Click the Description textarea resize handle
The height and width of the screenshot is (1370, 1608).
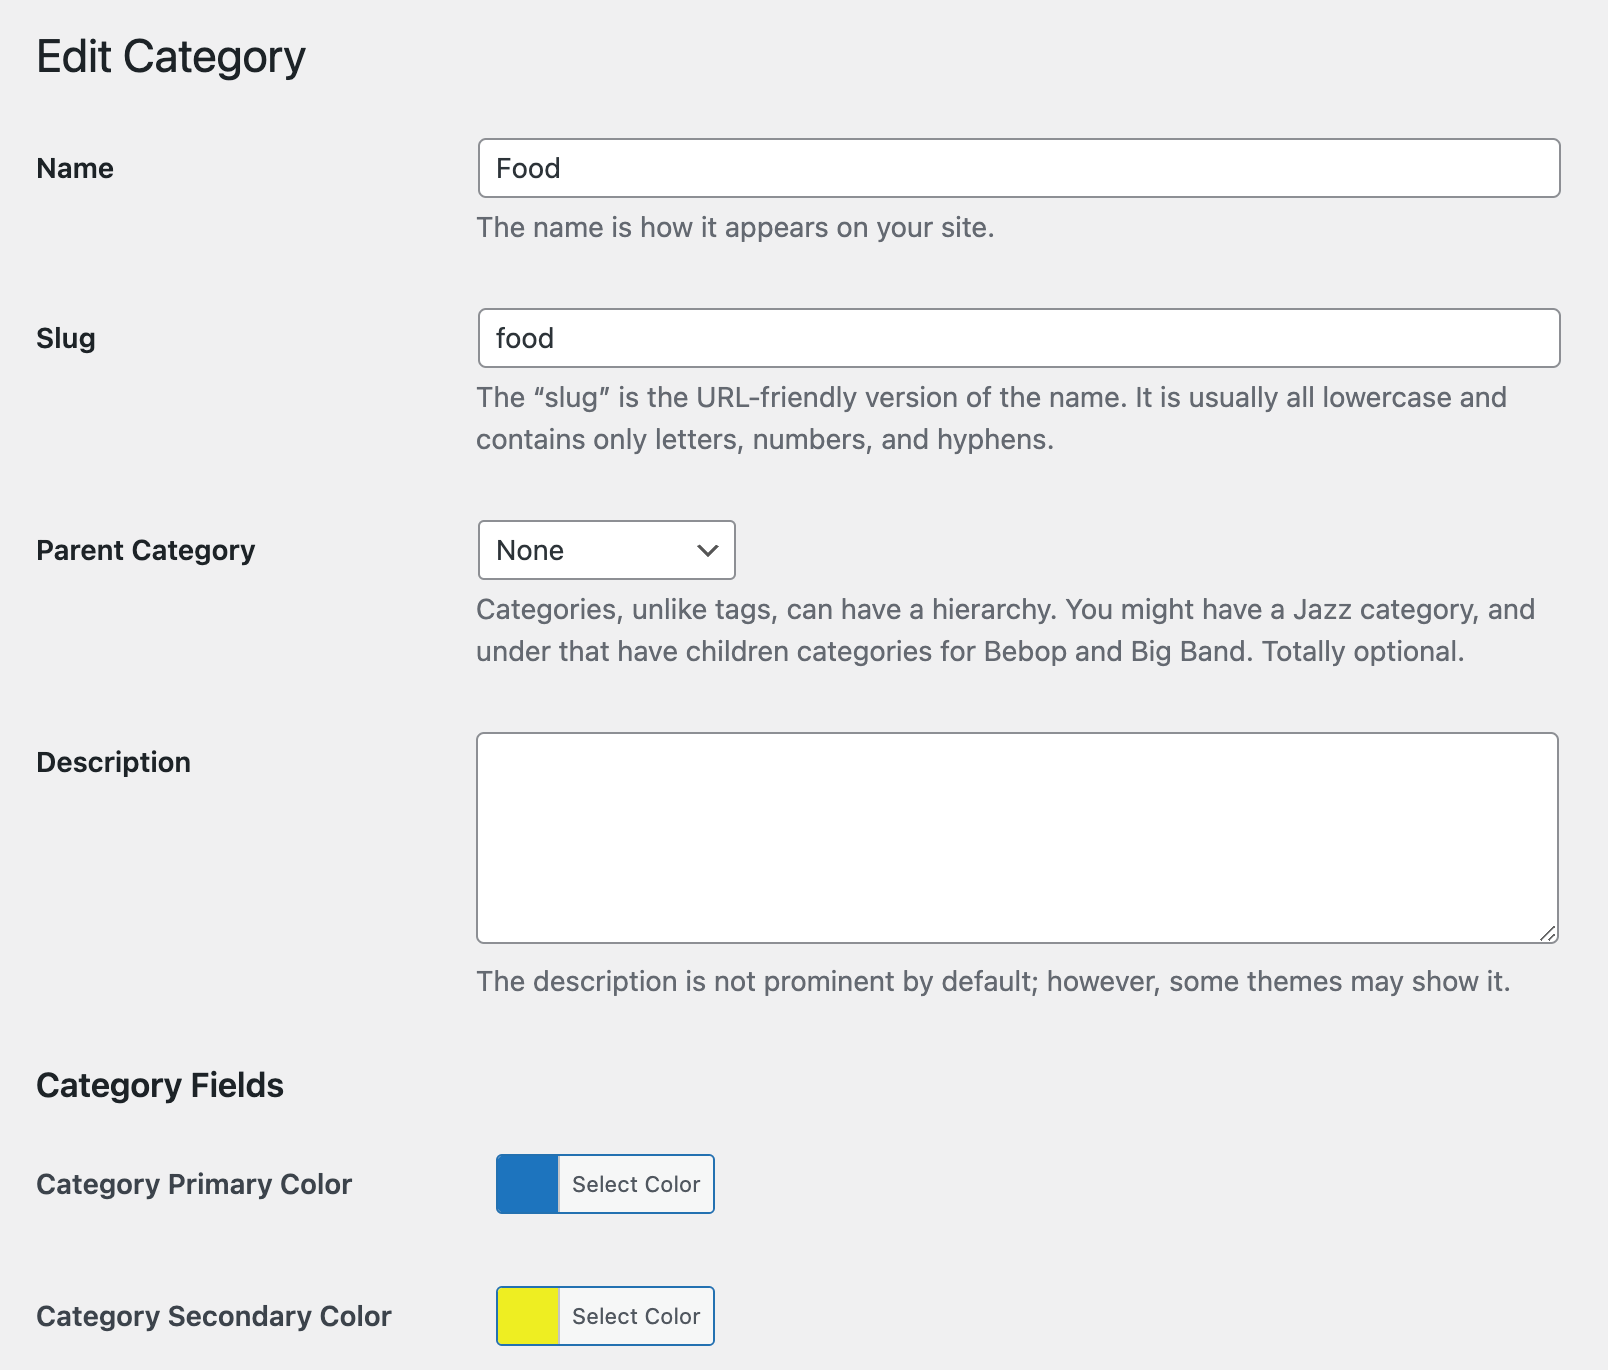coord(1547,933)
